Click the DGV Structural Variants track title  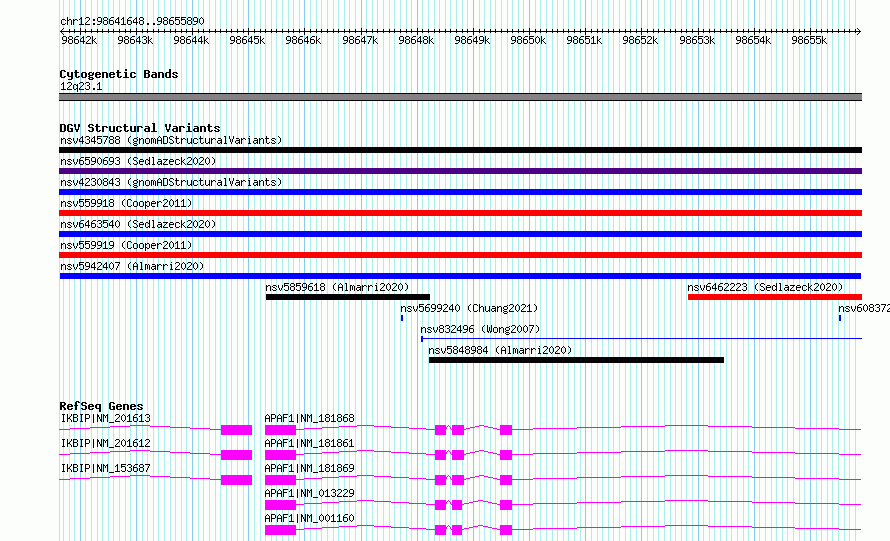140,128
